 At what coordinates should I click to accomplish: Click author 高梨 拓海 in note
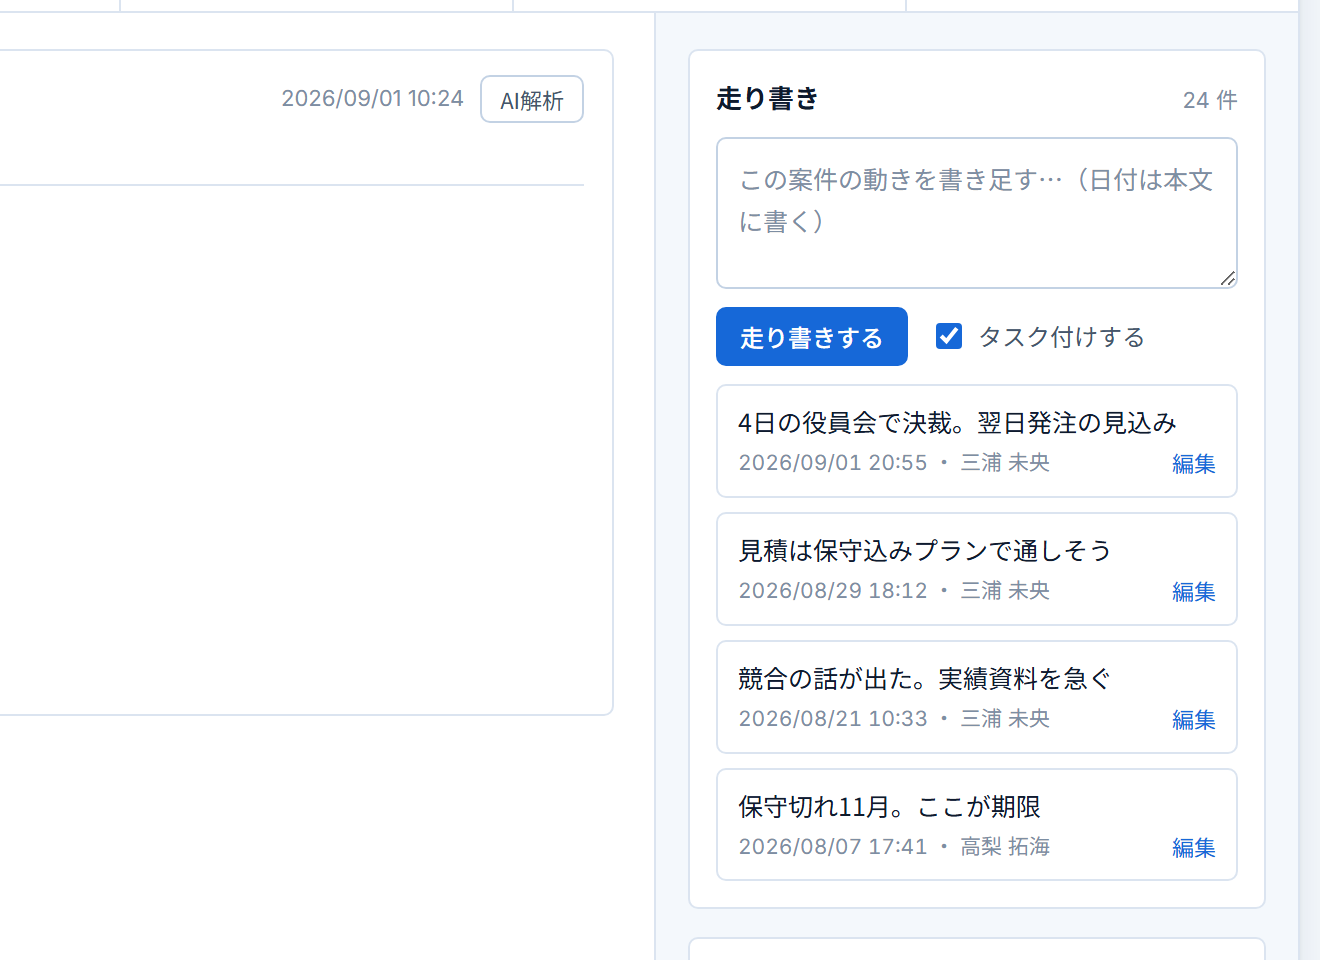pos(1005,847)
